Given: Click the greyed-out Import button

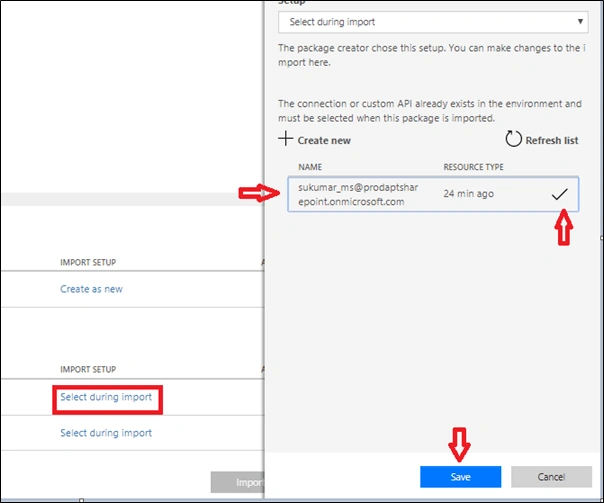Looking at the screenshot, I should pyautogui.click(x=238, y=482).
